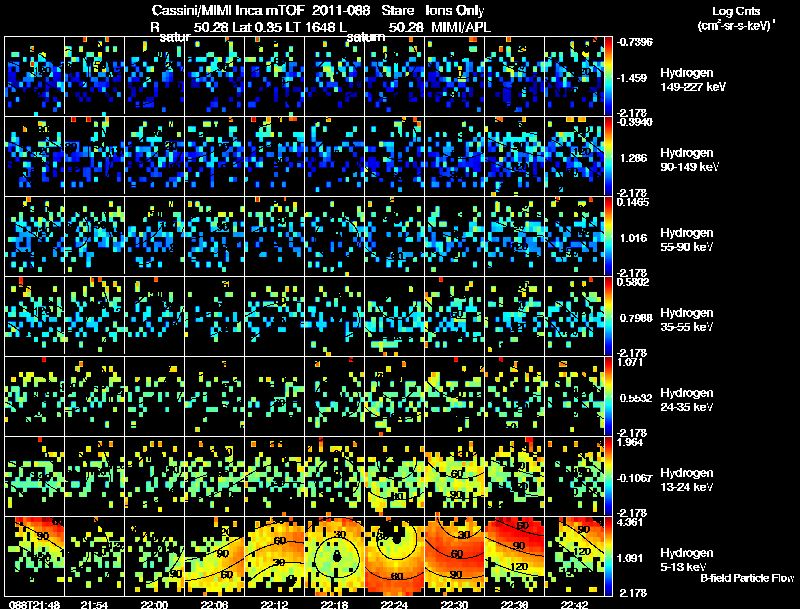Click the 'Ions Only' title text
The image size is (800, 609).
point(455,10)
